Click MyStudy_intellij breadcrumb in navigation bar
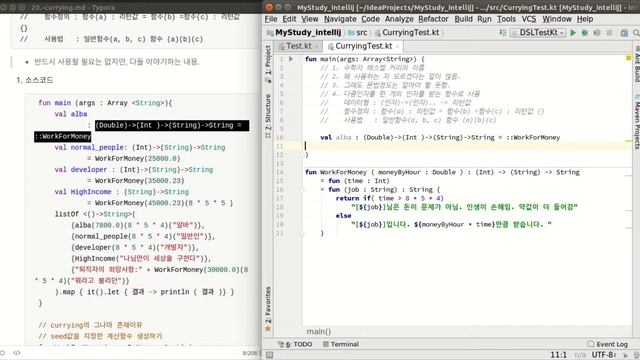This screenshot has height=360, width=640. (304, 32)
